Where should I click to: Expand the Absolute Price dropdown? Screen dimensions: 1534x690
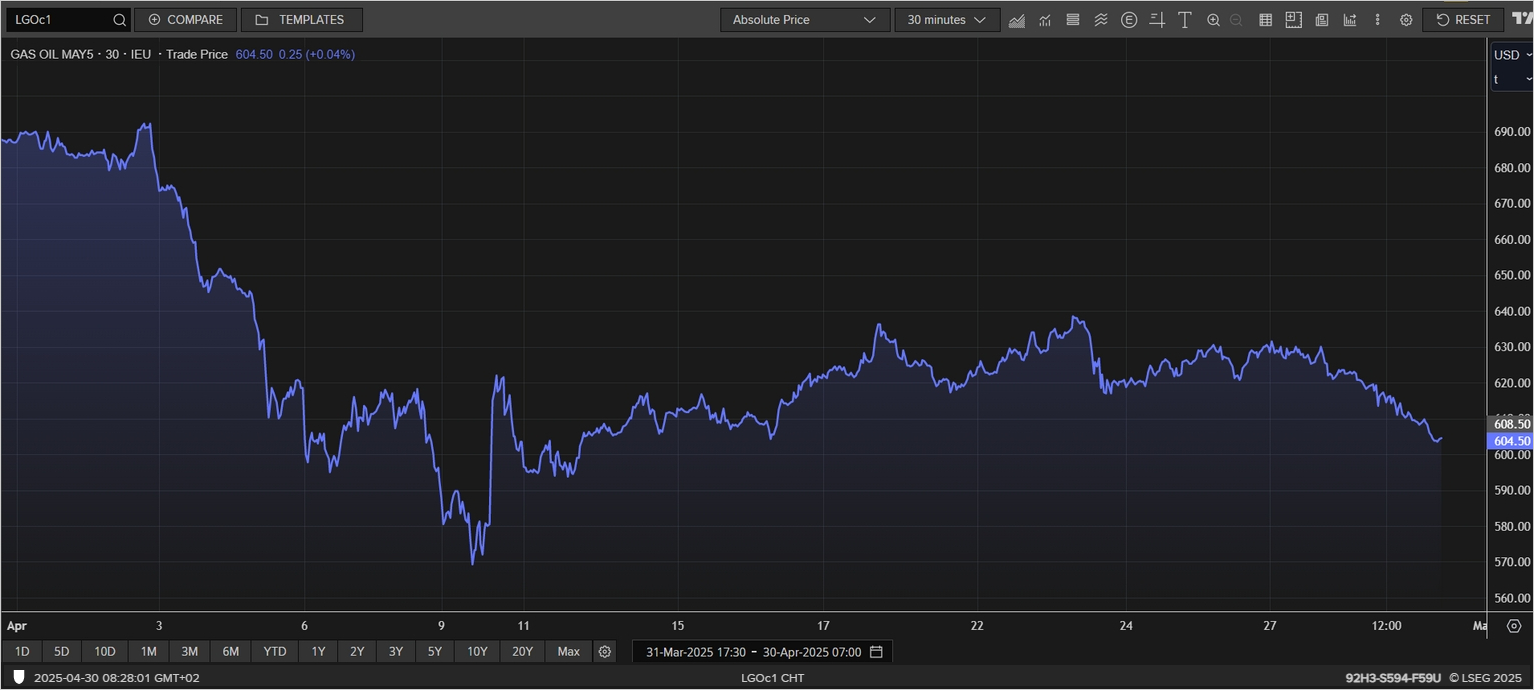[804, 20]
